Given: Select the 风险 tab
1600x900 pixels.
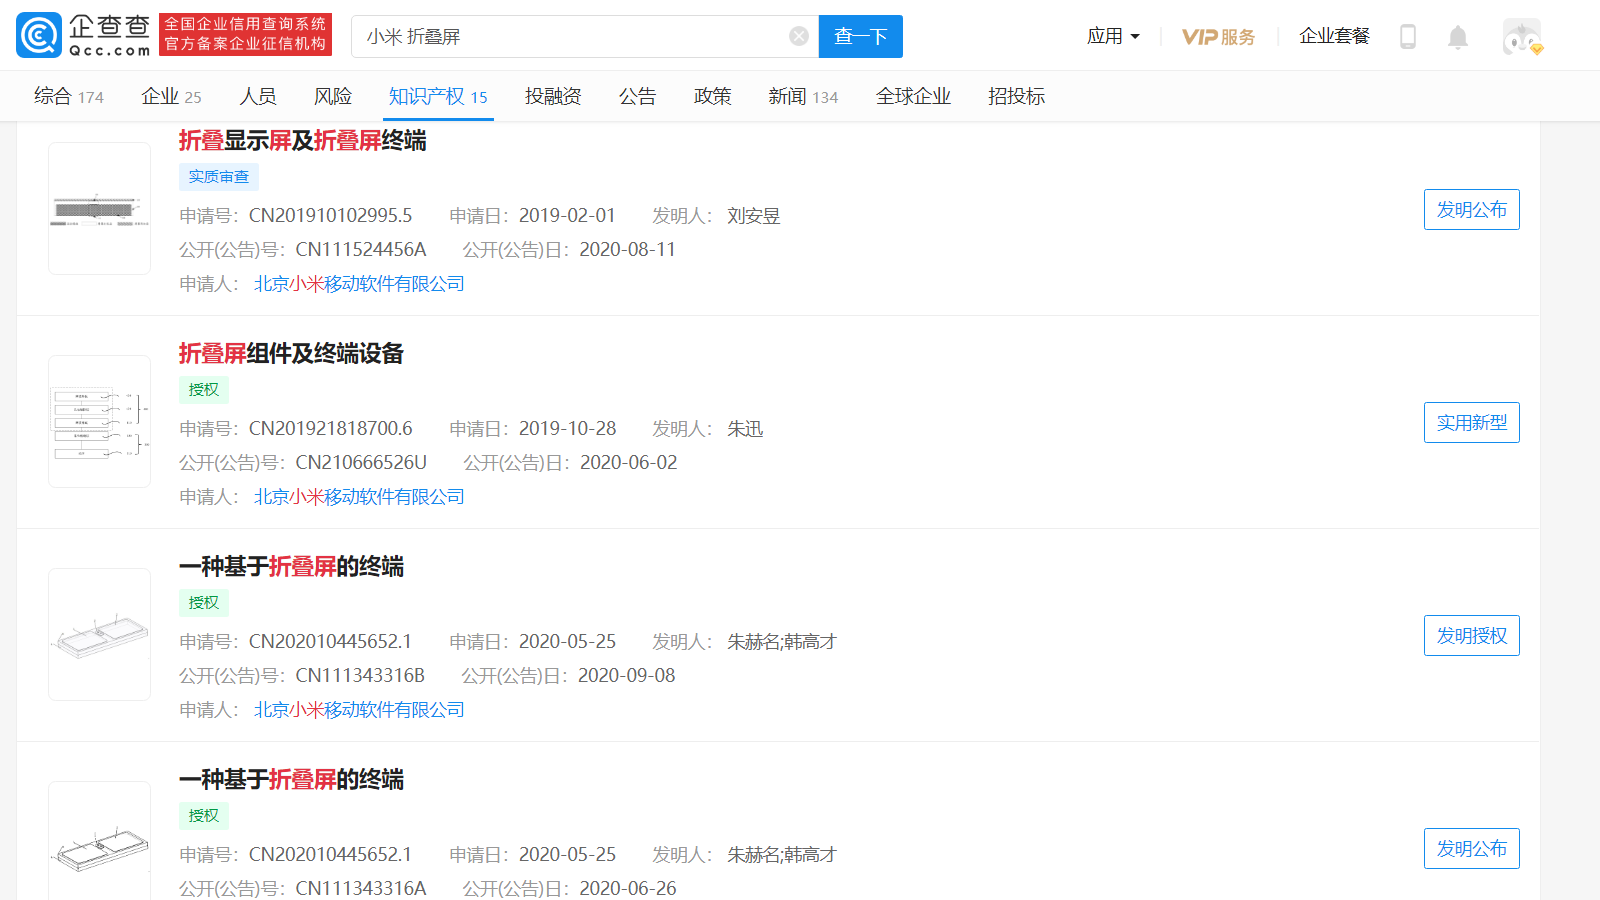Looking at the screenshot, I should coord(333,96).
